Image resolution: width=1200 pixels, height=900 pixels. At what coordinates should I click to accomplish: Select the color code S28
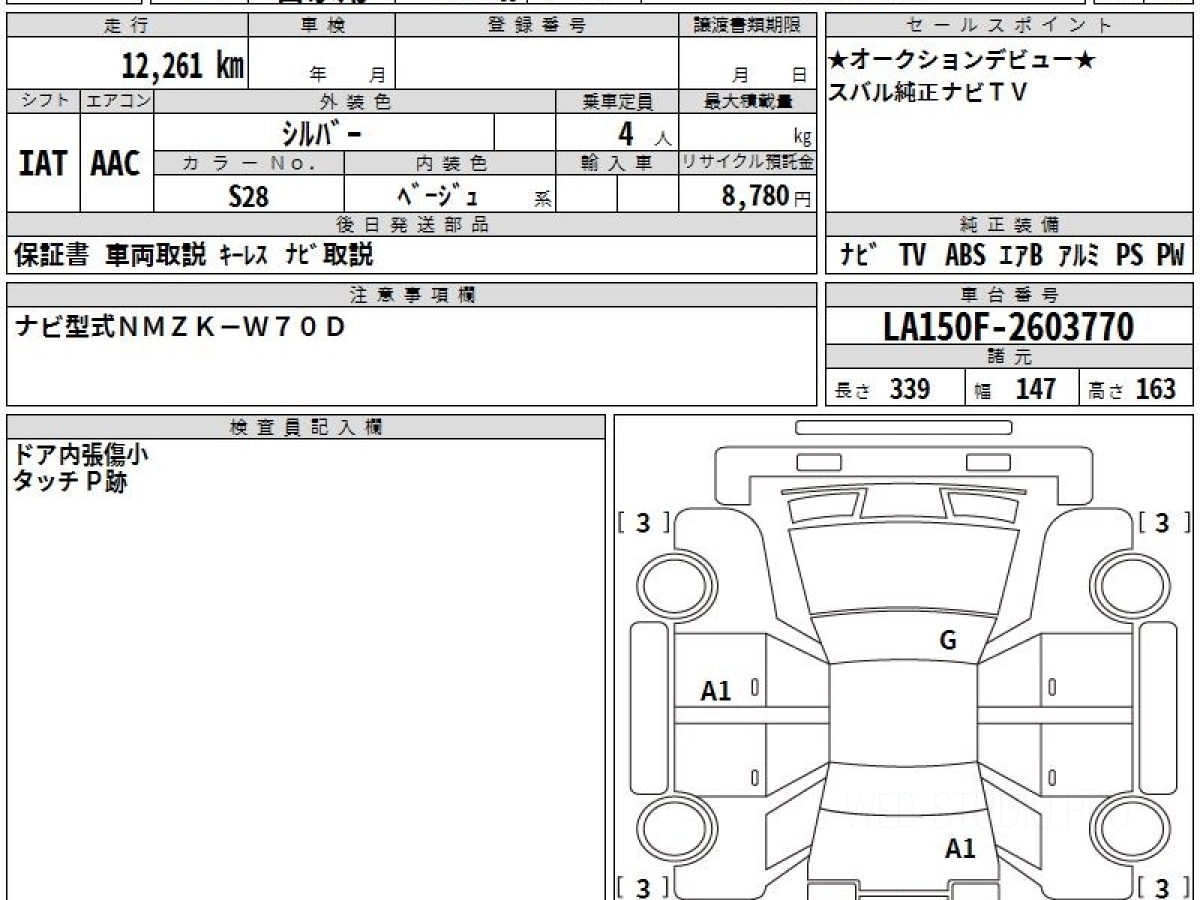pos(248,196)
